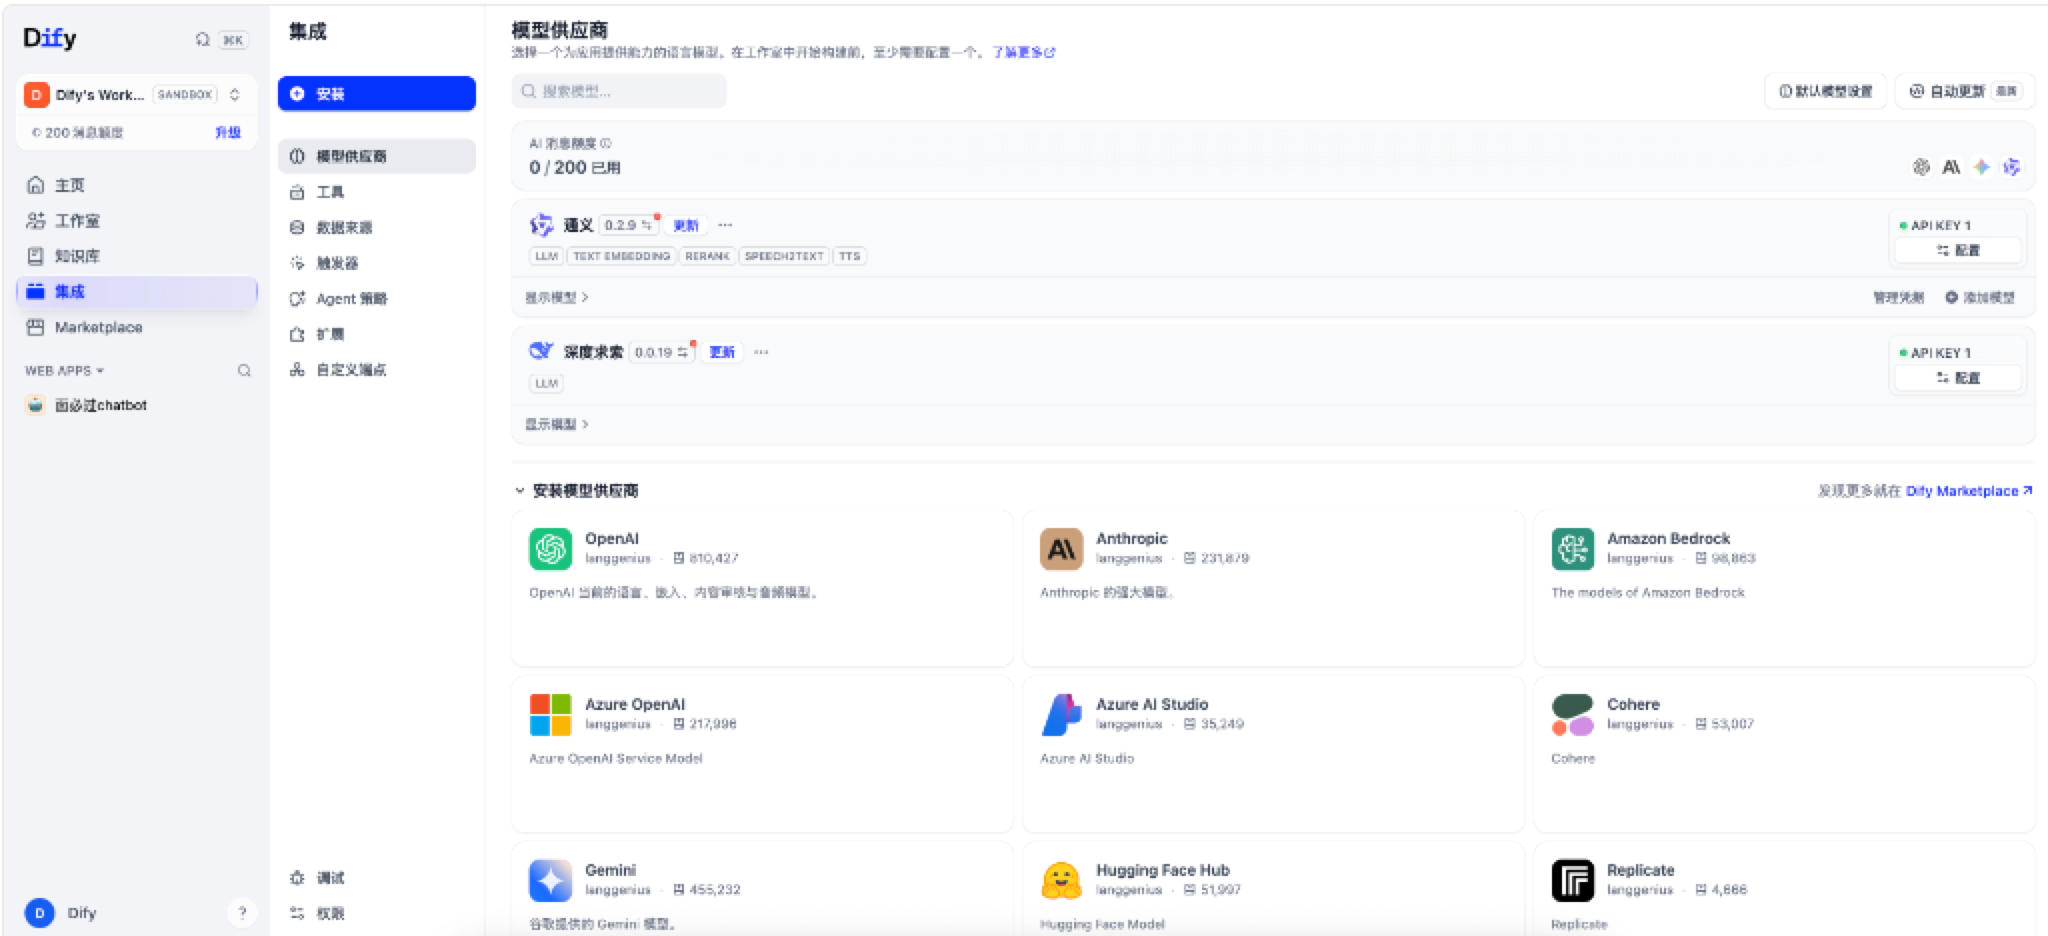This screenshot has height=936, width=2048.
Task: Select 触发器 tab
Action: point(377,263)
